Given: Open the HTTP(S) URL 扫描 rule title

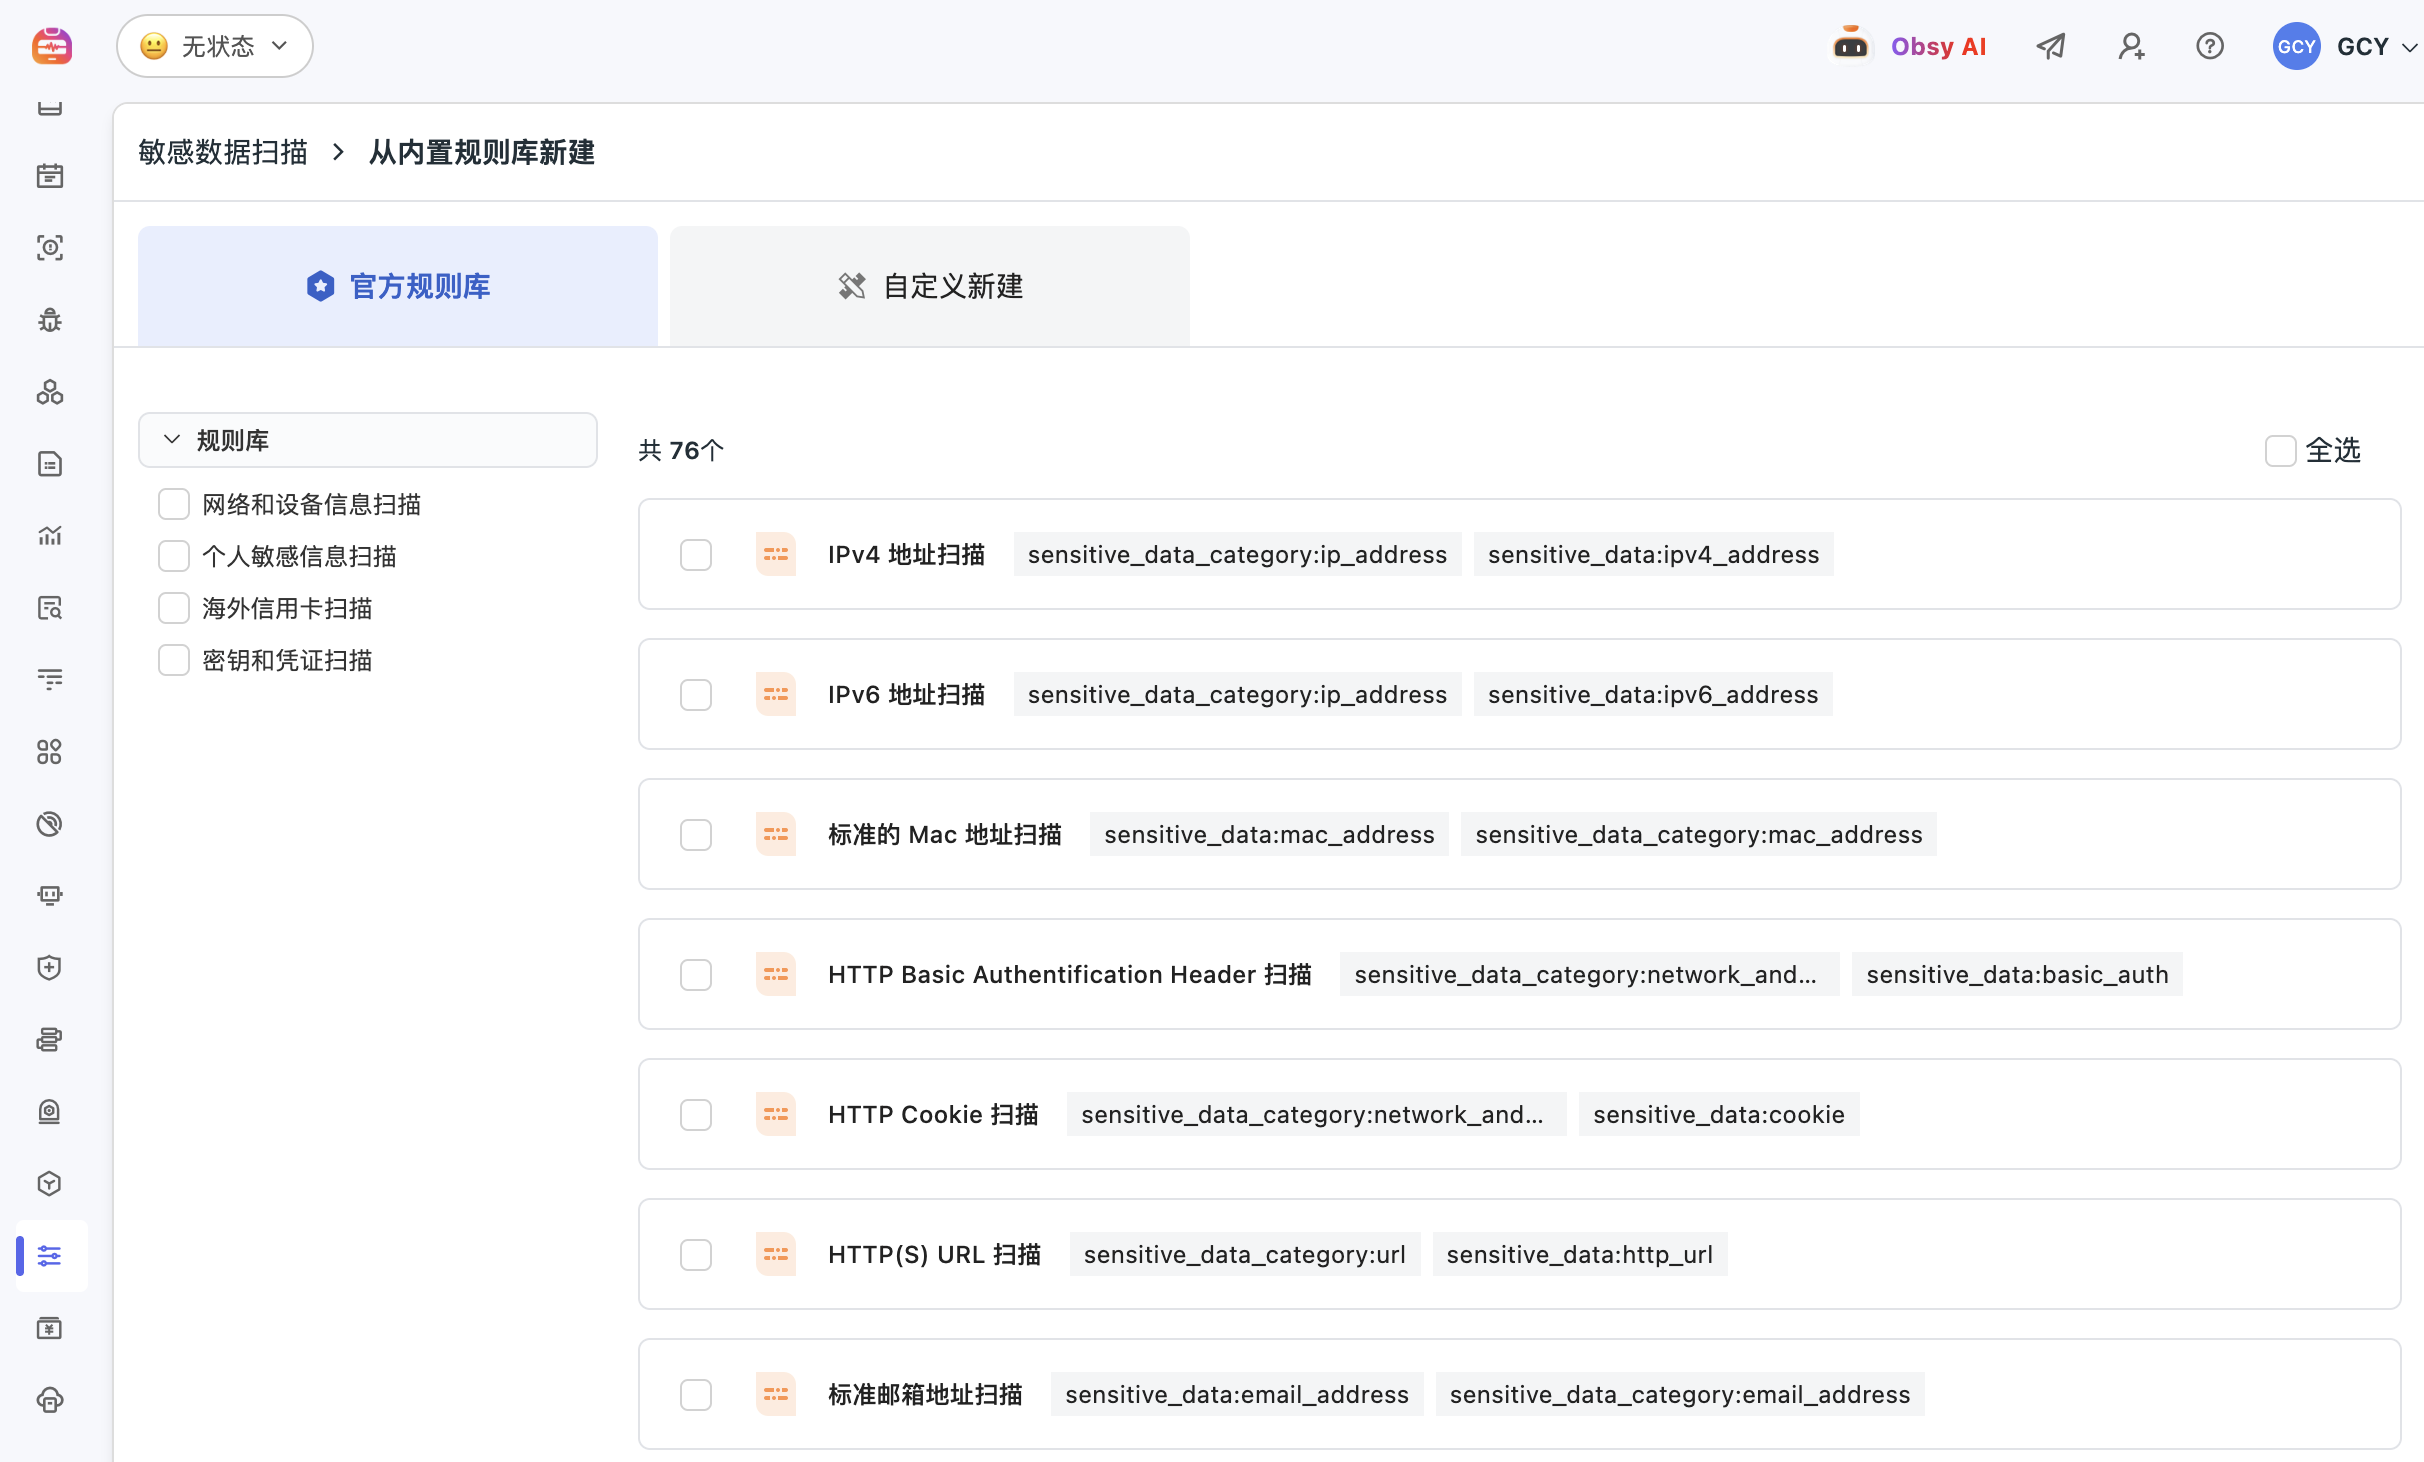Looking at the screenshot, I should click(x=934, y=1254).
